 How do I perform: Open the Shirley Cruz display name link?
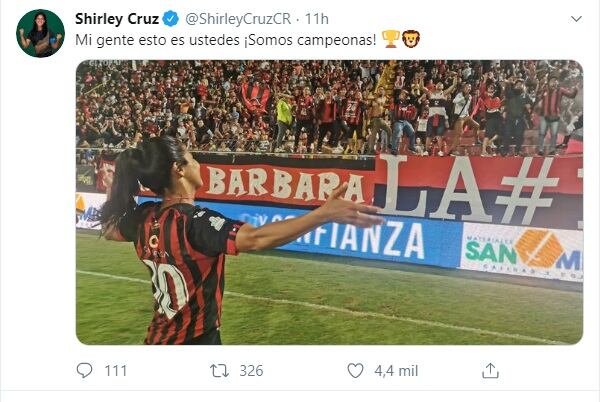tap(117, 19)
